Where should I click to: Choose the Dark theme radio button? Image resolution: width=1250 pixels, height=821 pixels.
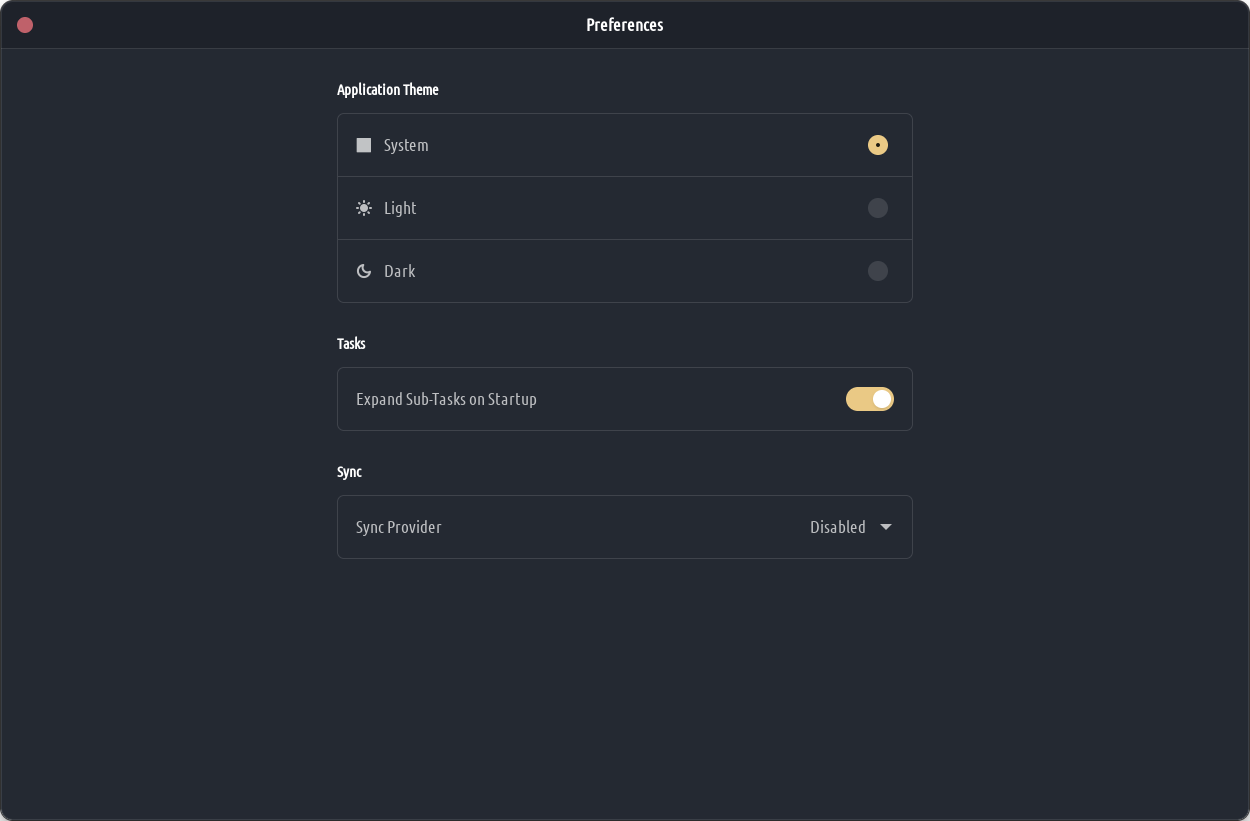[x=878, y=271]
